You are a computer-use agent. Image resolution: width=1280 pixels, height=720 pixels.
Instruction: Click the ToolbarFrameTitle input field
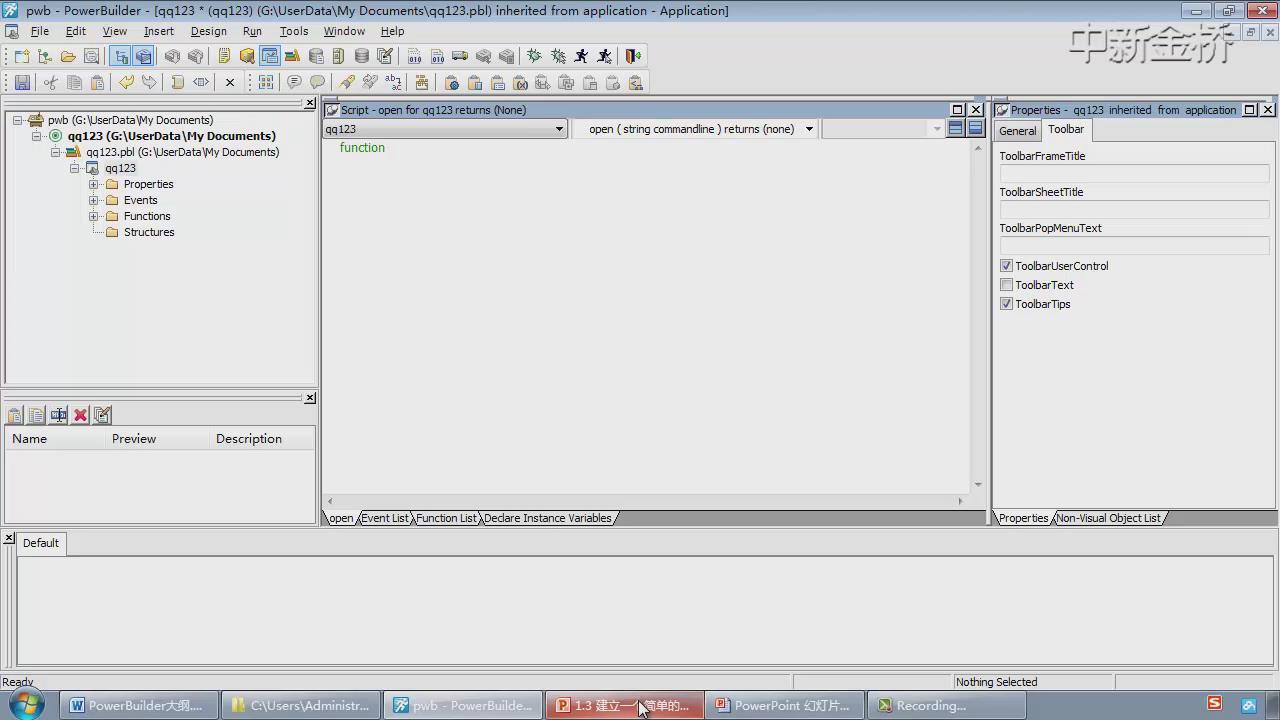[1134, 173]
